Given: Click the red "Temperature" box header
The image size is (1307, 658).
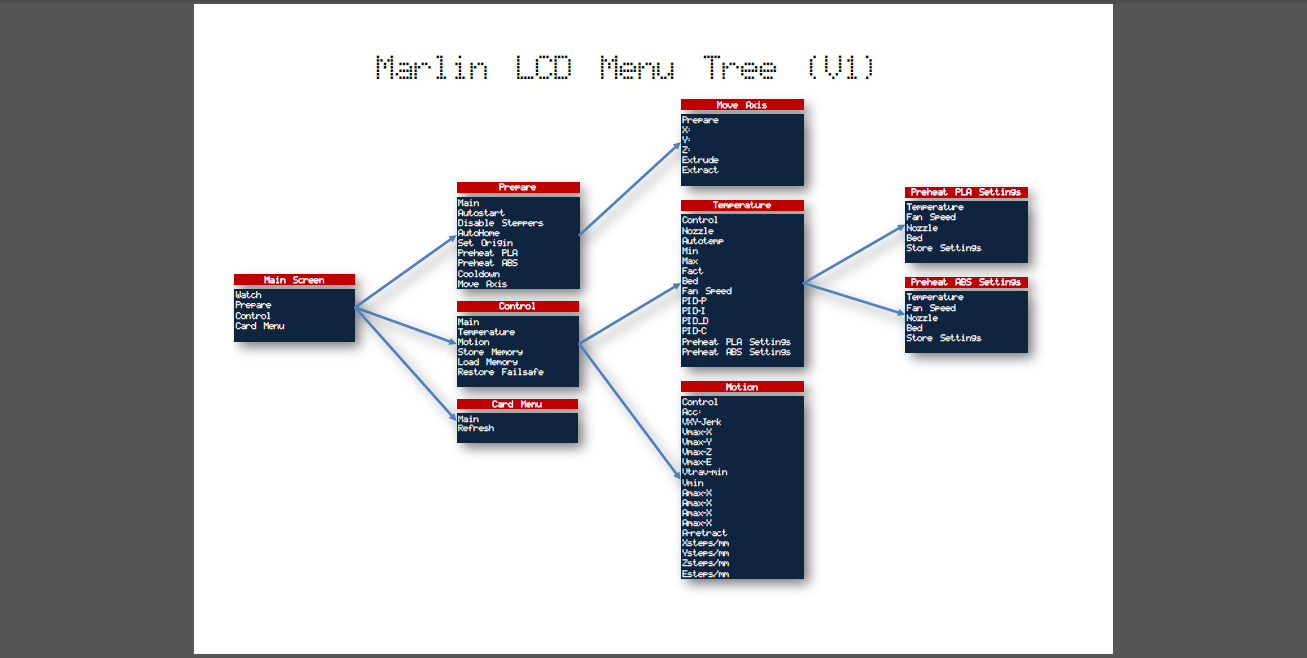Looking at the screenshot, I should click(x=742, y=205).
